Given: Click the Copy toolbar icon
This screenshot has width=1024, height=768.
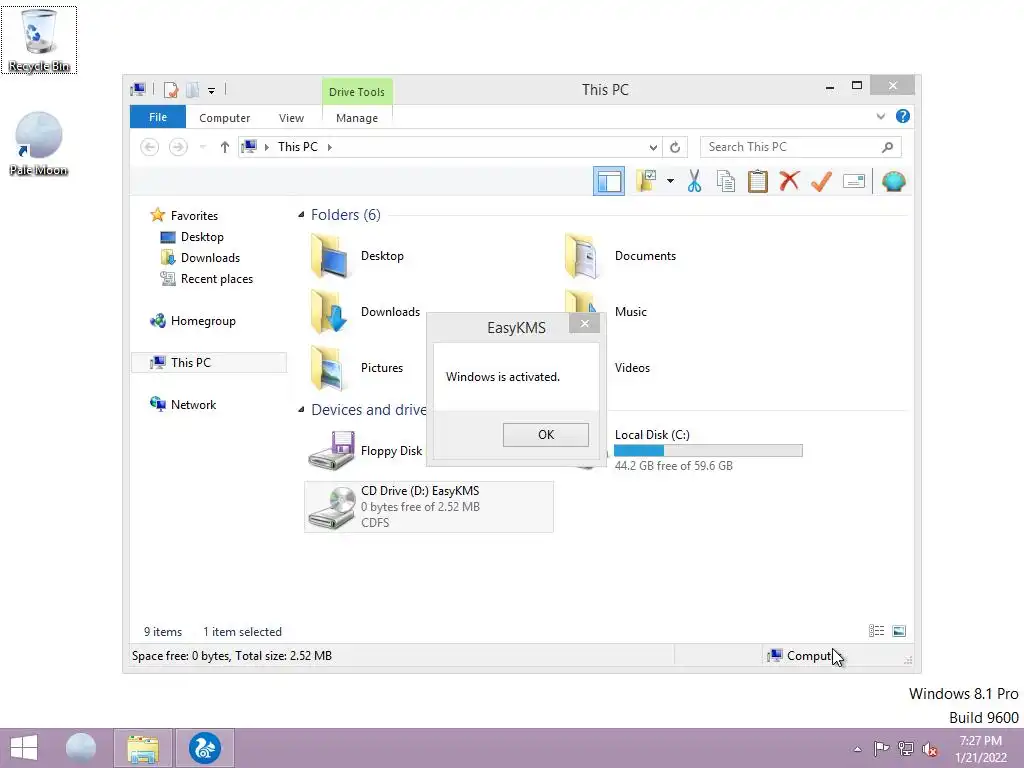Looking at the screenshot, I should [726, 181].
